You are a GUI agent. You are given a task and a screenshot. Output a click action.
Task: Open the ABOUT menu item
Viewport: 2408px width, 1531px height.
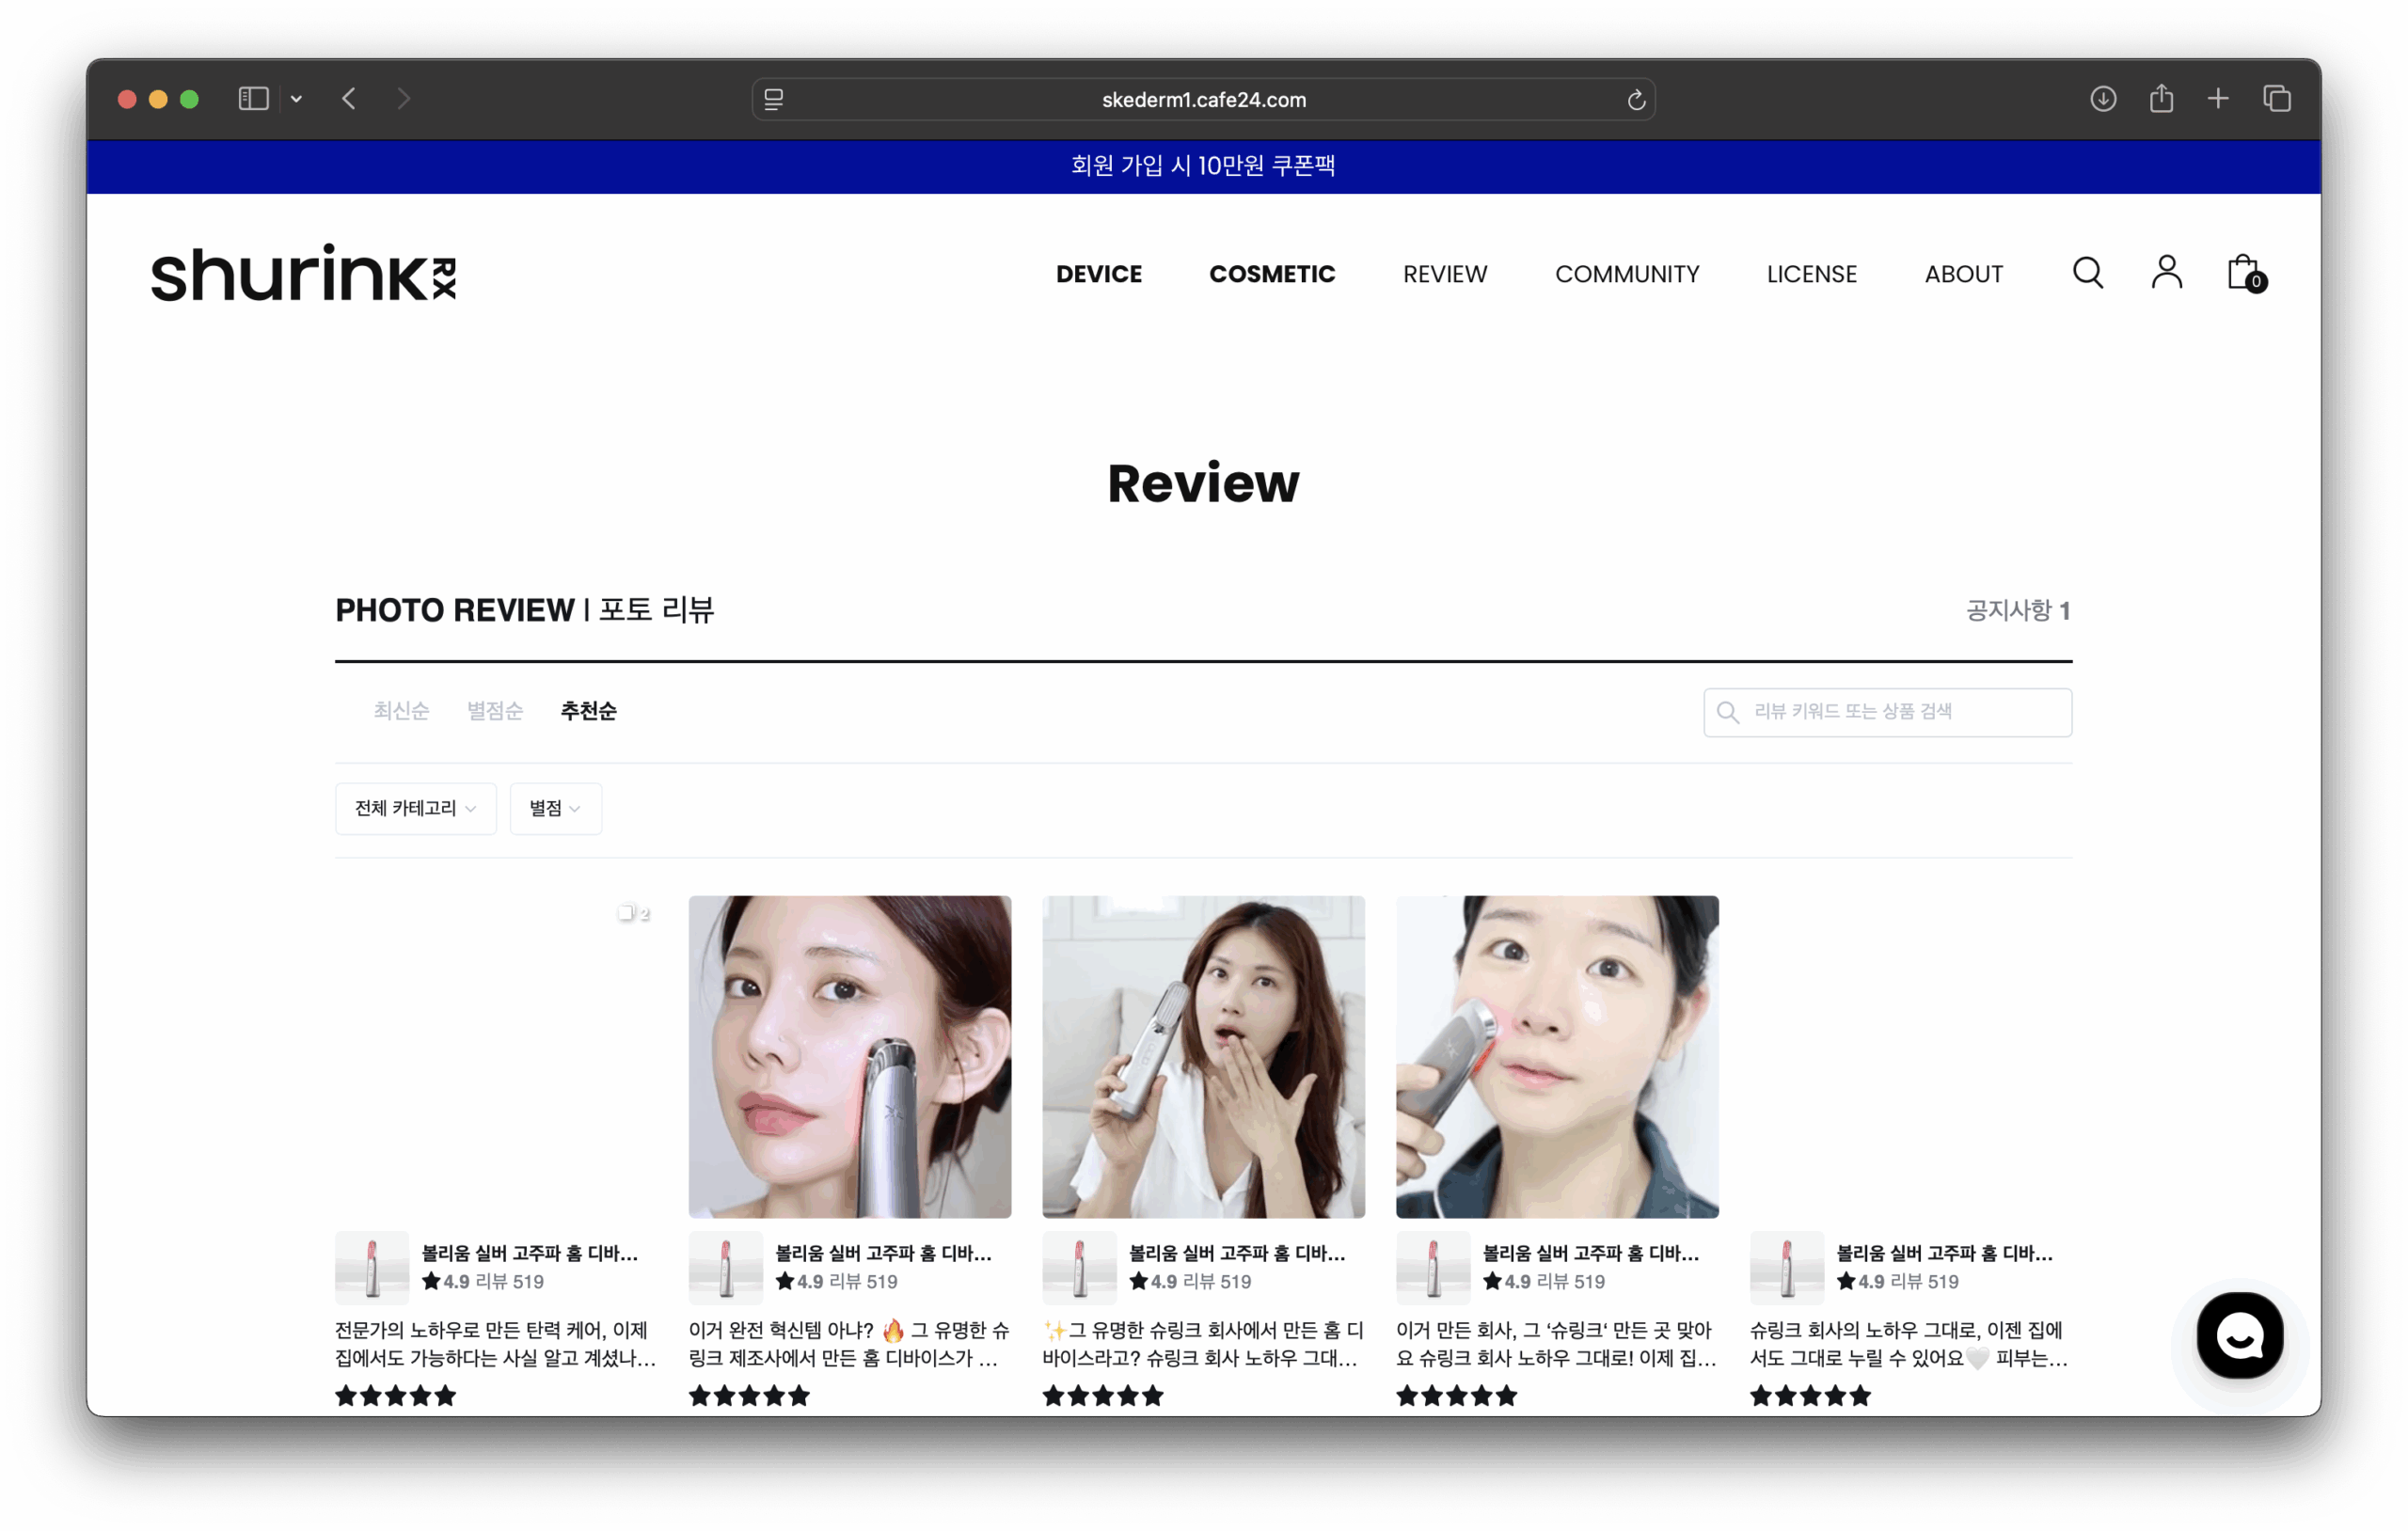[1964, 274]
